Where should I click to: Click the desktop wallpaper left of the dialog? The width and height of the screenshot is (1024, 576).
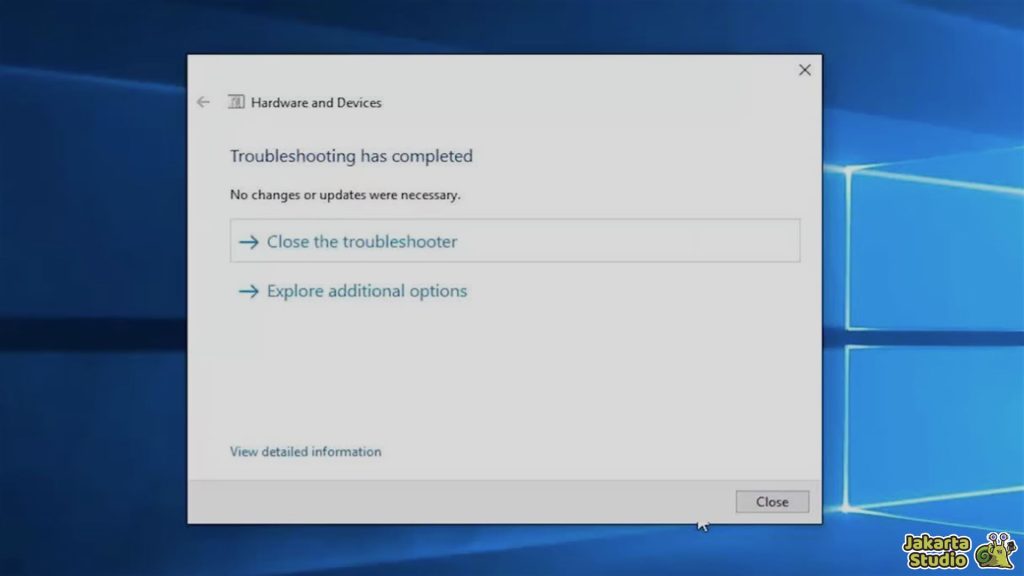click(x=90, y=300)
